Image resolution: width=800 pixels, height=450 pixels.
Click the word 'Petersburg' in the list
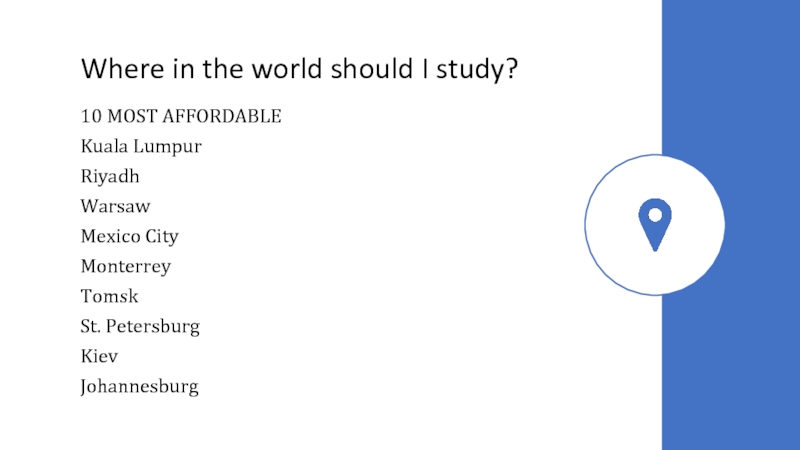(153, 327)
